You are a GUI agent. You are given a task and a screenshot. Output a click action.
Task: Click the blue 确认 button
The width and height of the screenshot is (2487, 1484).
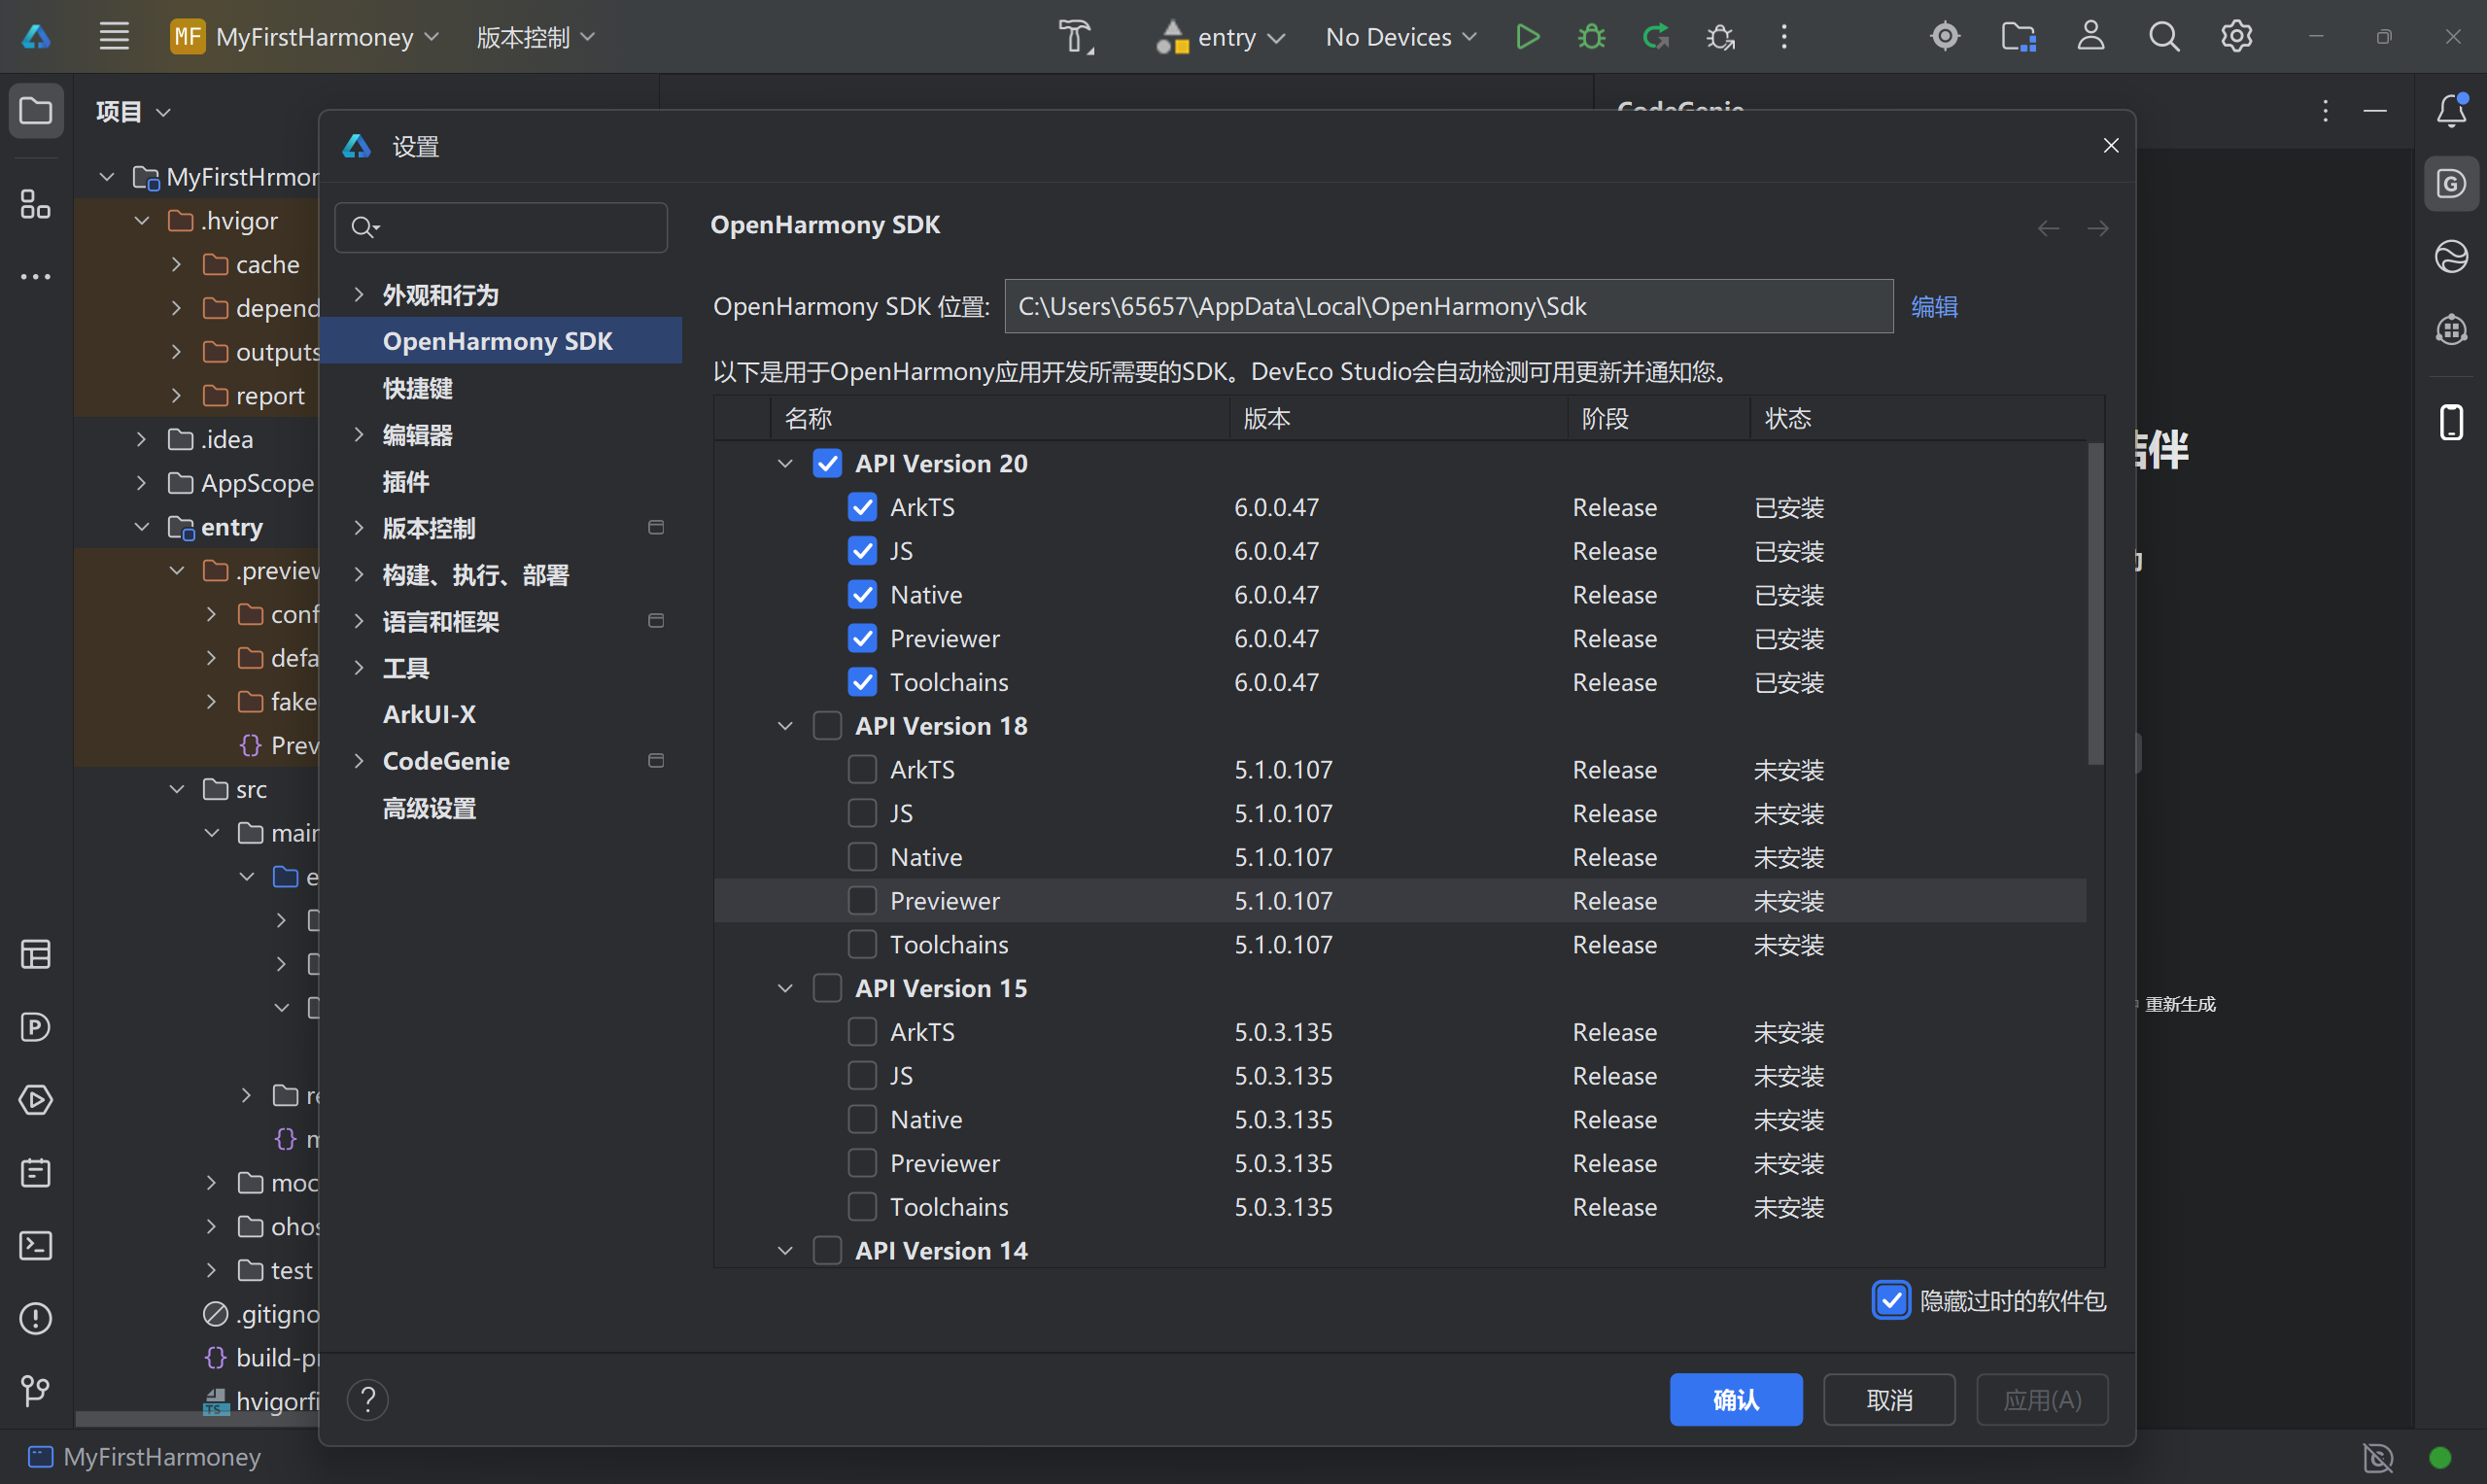pyautogui.click(x=1735, y=1399)
